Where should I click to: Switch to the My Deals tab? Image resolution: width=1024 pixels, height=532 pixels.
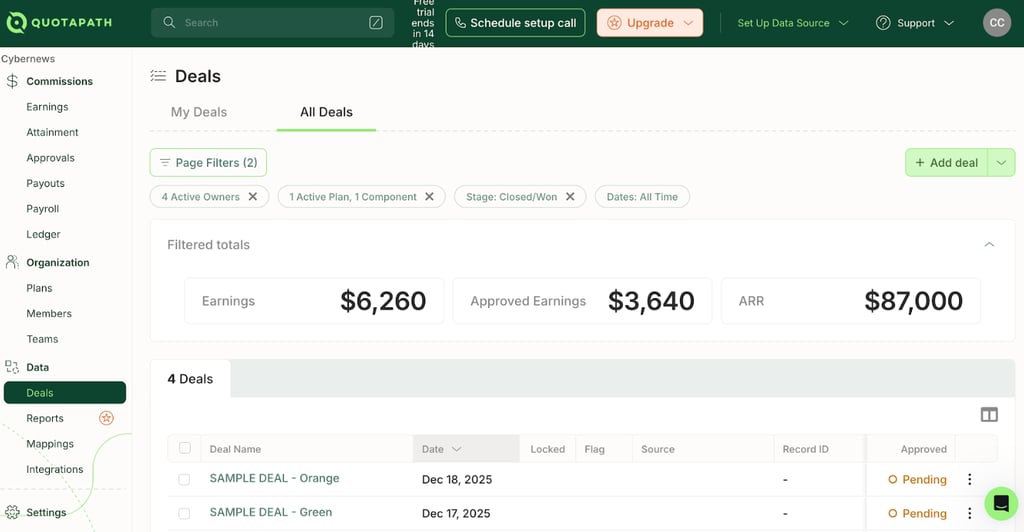click(199, 112)
